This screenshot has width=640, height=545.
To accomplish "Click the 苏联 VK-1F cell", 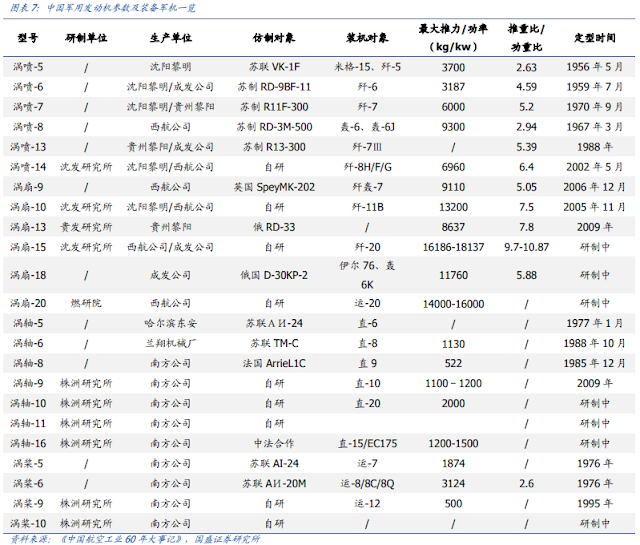I will (274, 67).
